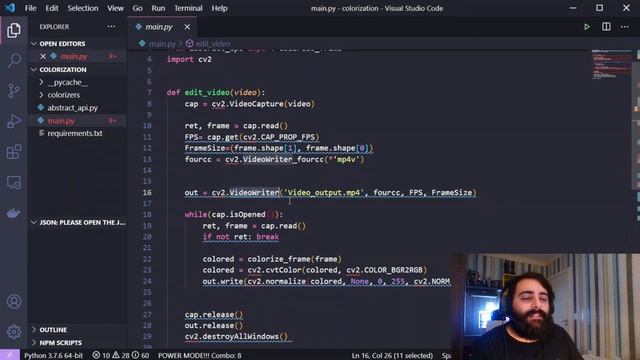Expand the colorizers folder
640x360 pixels.
click(x=64, y=95)
